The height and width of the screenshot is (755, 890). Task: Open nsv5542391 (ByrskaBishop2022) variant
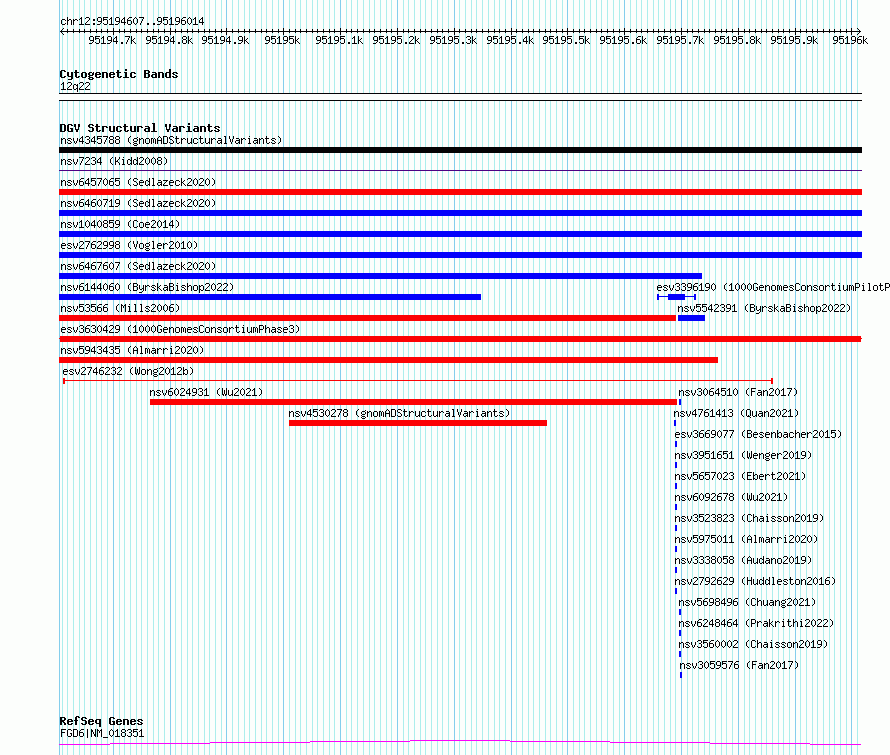764,308
